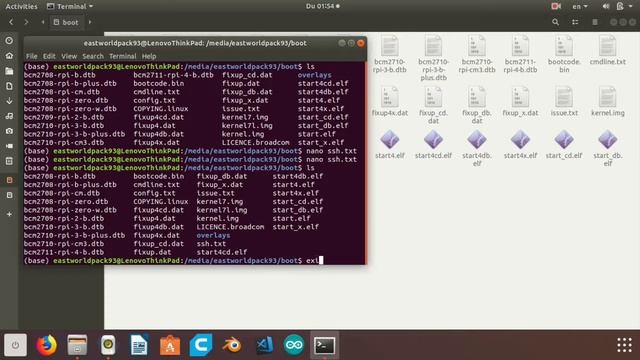The width and height of the screenshot is (640, 360).
Task: Toggle list view icon in Files toolbar
Action: coord(575,22)
